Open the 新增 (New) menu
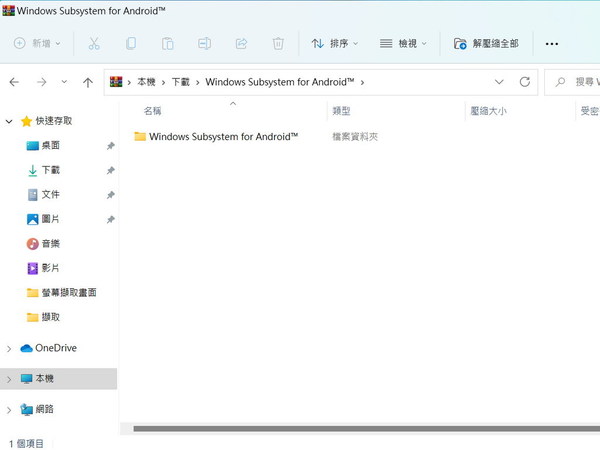 pos(37,43)
